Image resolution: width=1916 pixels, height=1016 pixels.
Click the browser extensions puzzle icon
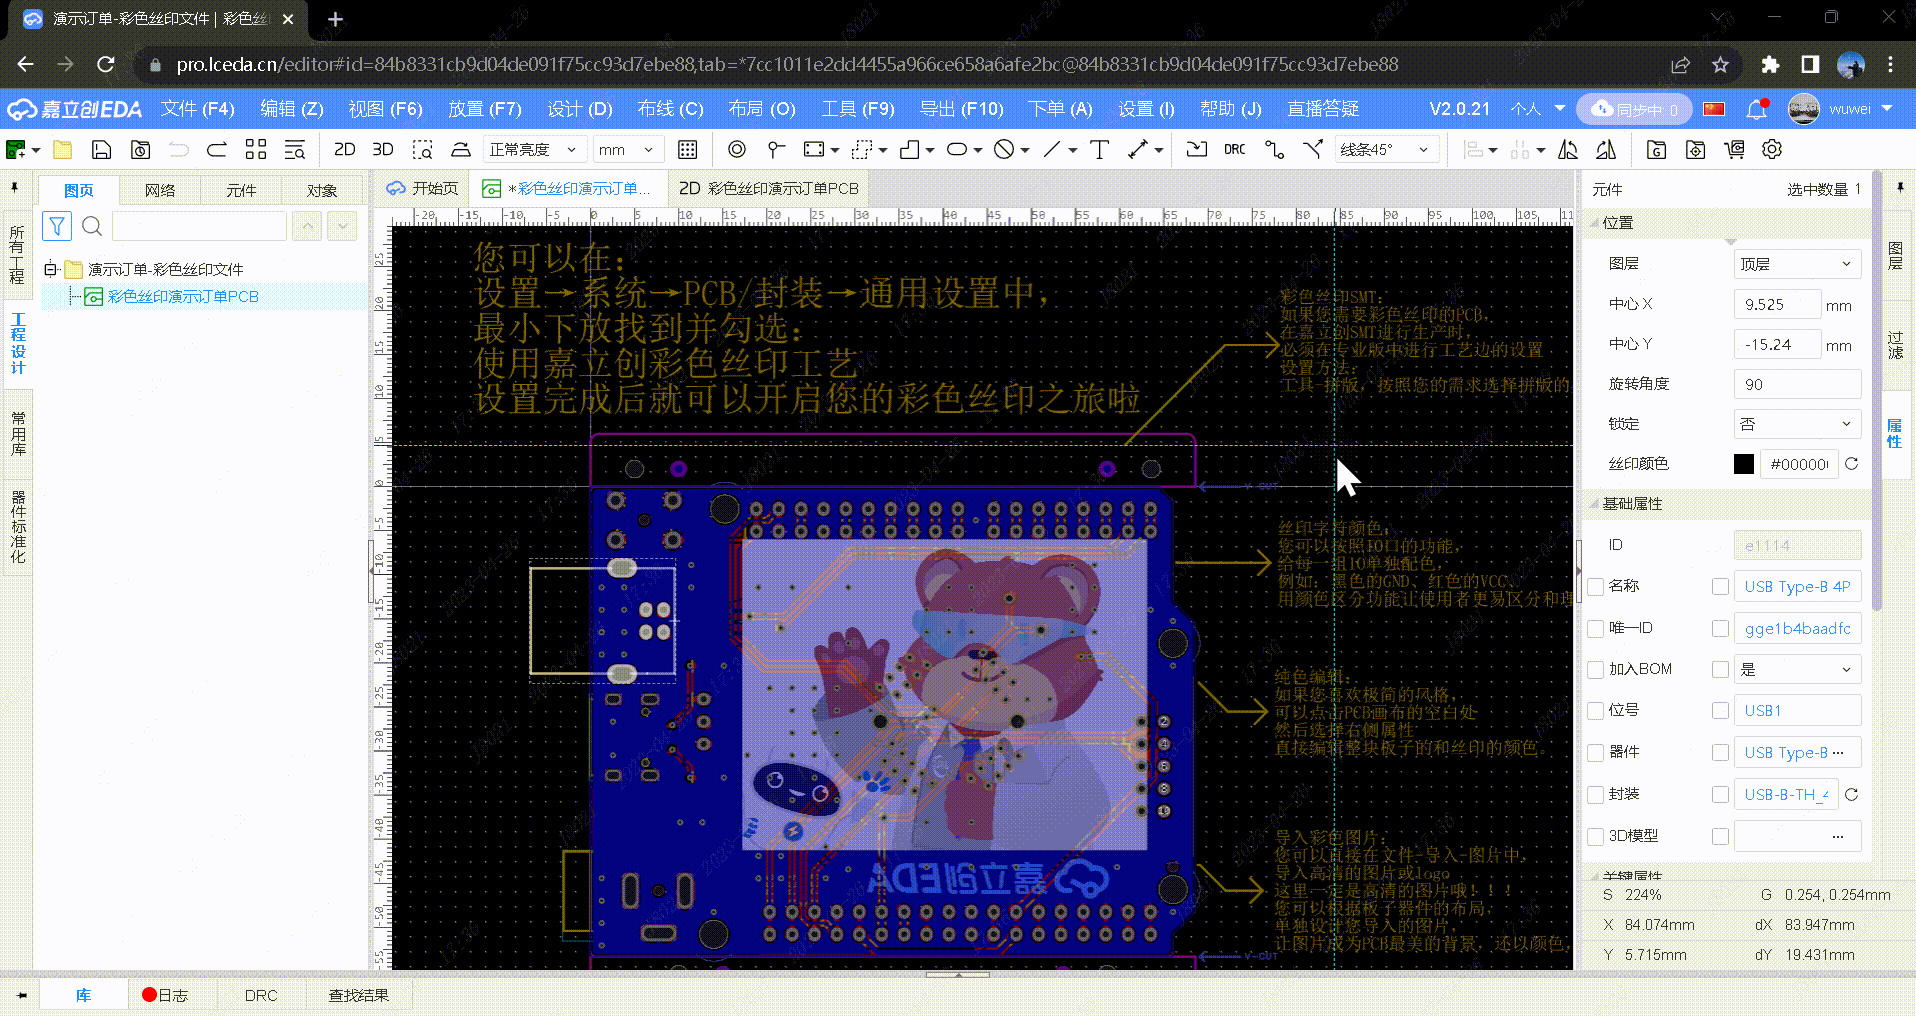1770,64
